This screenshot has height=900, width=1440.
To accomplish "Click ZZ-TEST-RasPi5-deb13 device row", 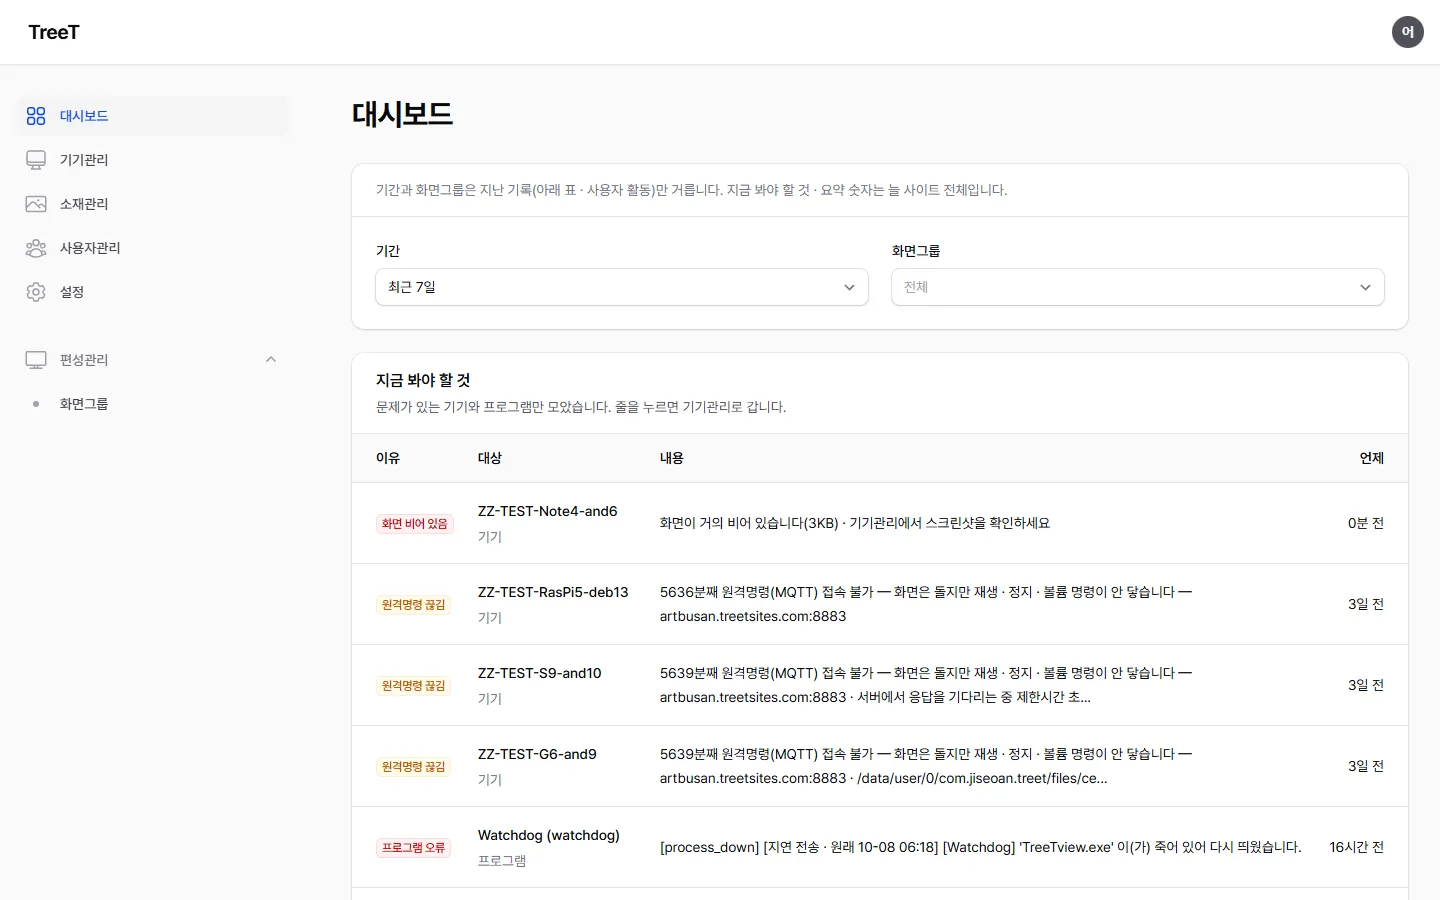I will click(880, 604).
